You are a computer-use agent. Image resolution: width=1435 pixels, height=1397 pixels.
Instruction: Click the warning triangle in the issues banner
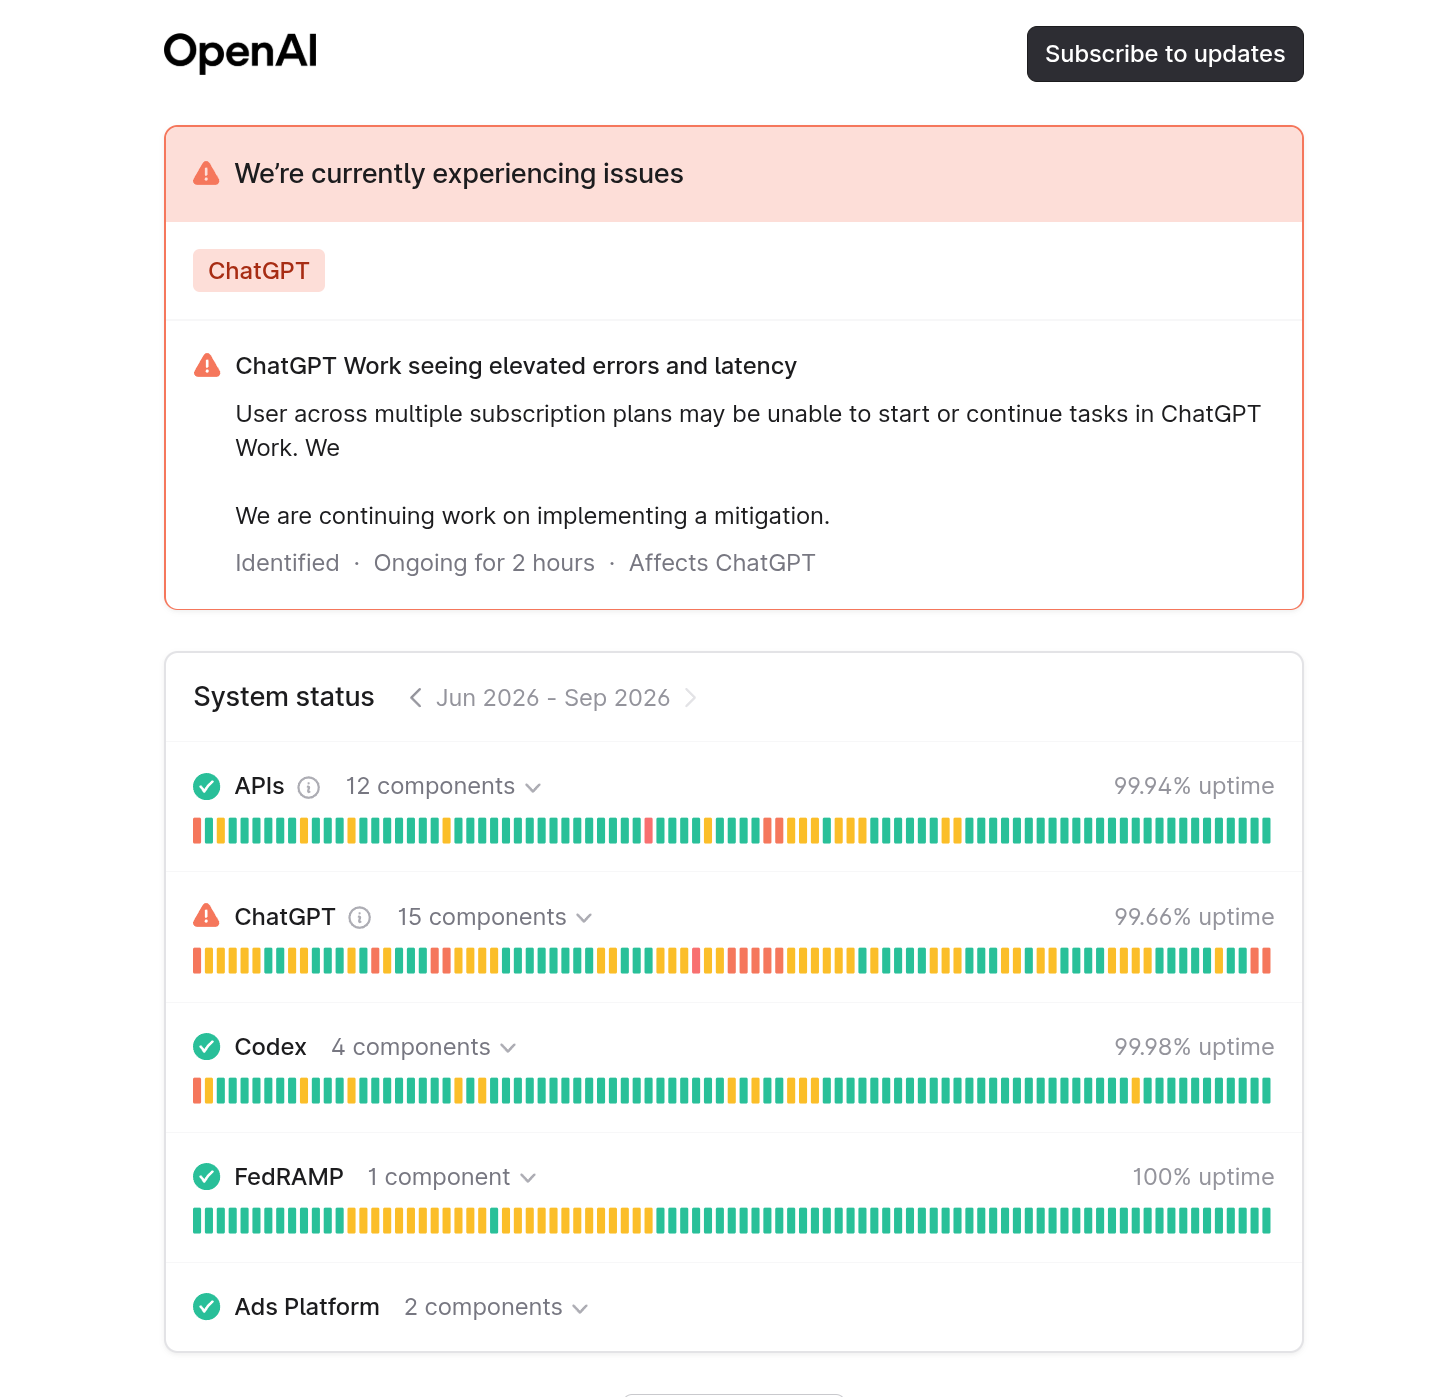[x=206, y=174]
